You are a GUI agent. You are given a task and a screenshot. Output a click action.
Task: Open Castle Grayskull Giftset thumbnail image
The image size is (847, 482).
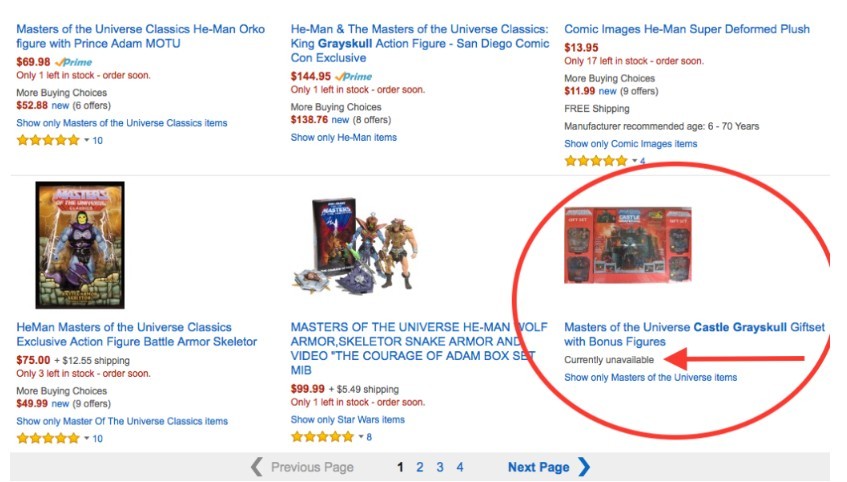click(628, 246)
